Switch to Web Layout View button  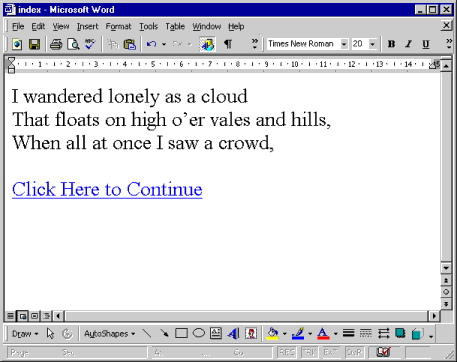coord(22,316)
